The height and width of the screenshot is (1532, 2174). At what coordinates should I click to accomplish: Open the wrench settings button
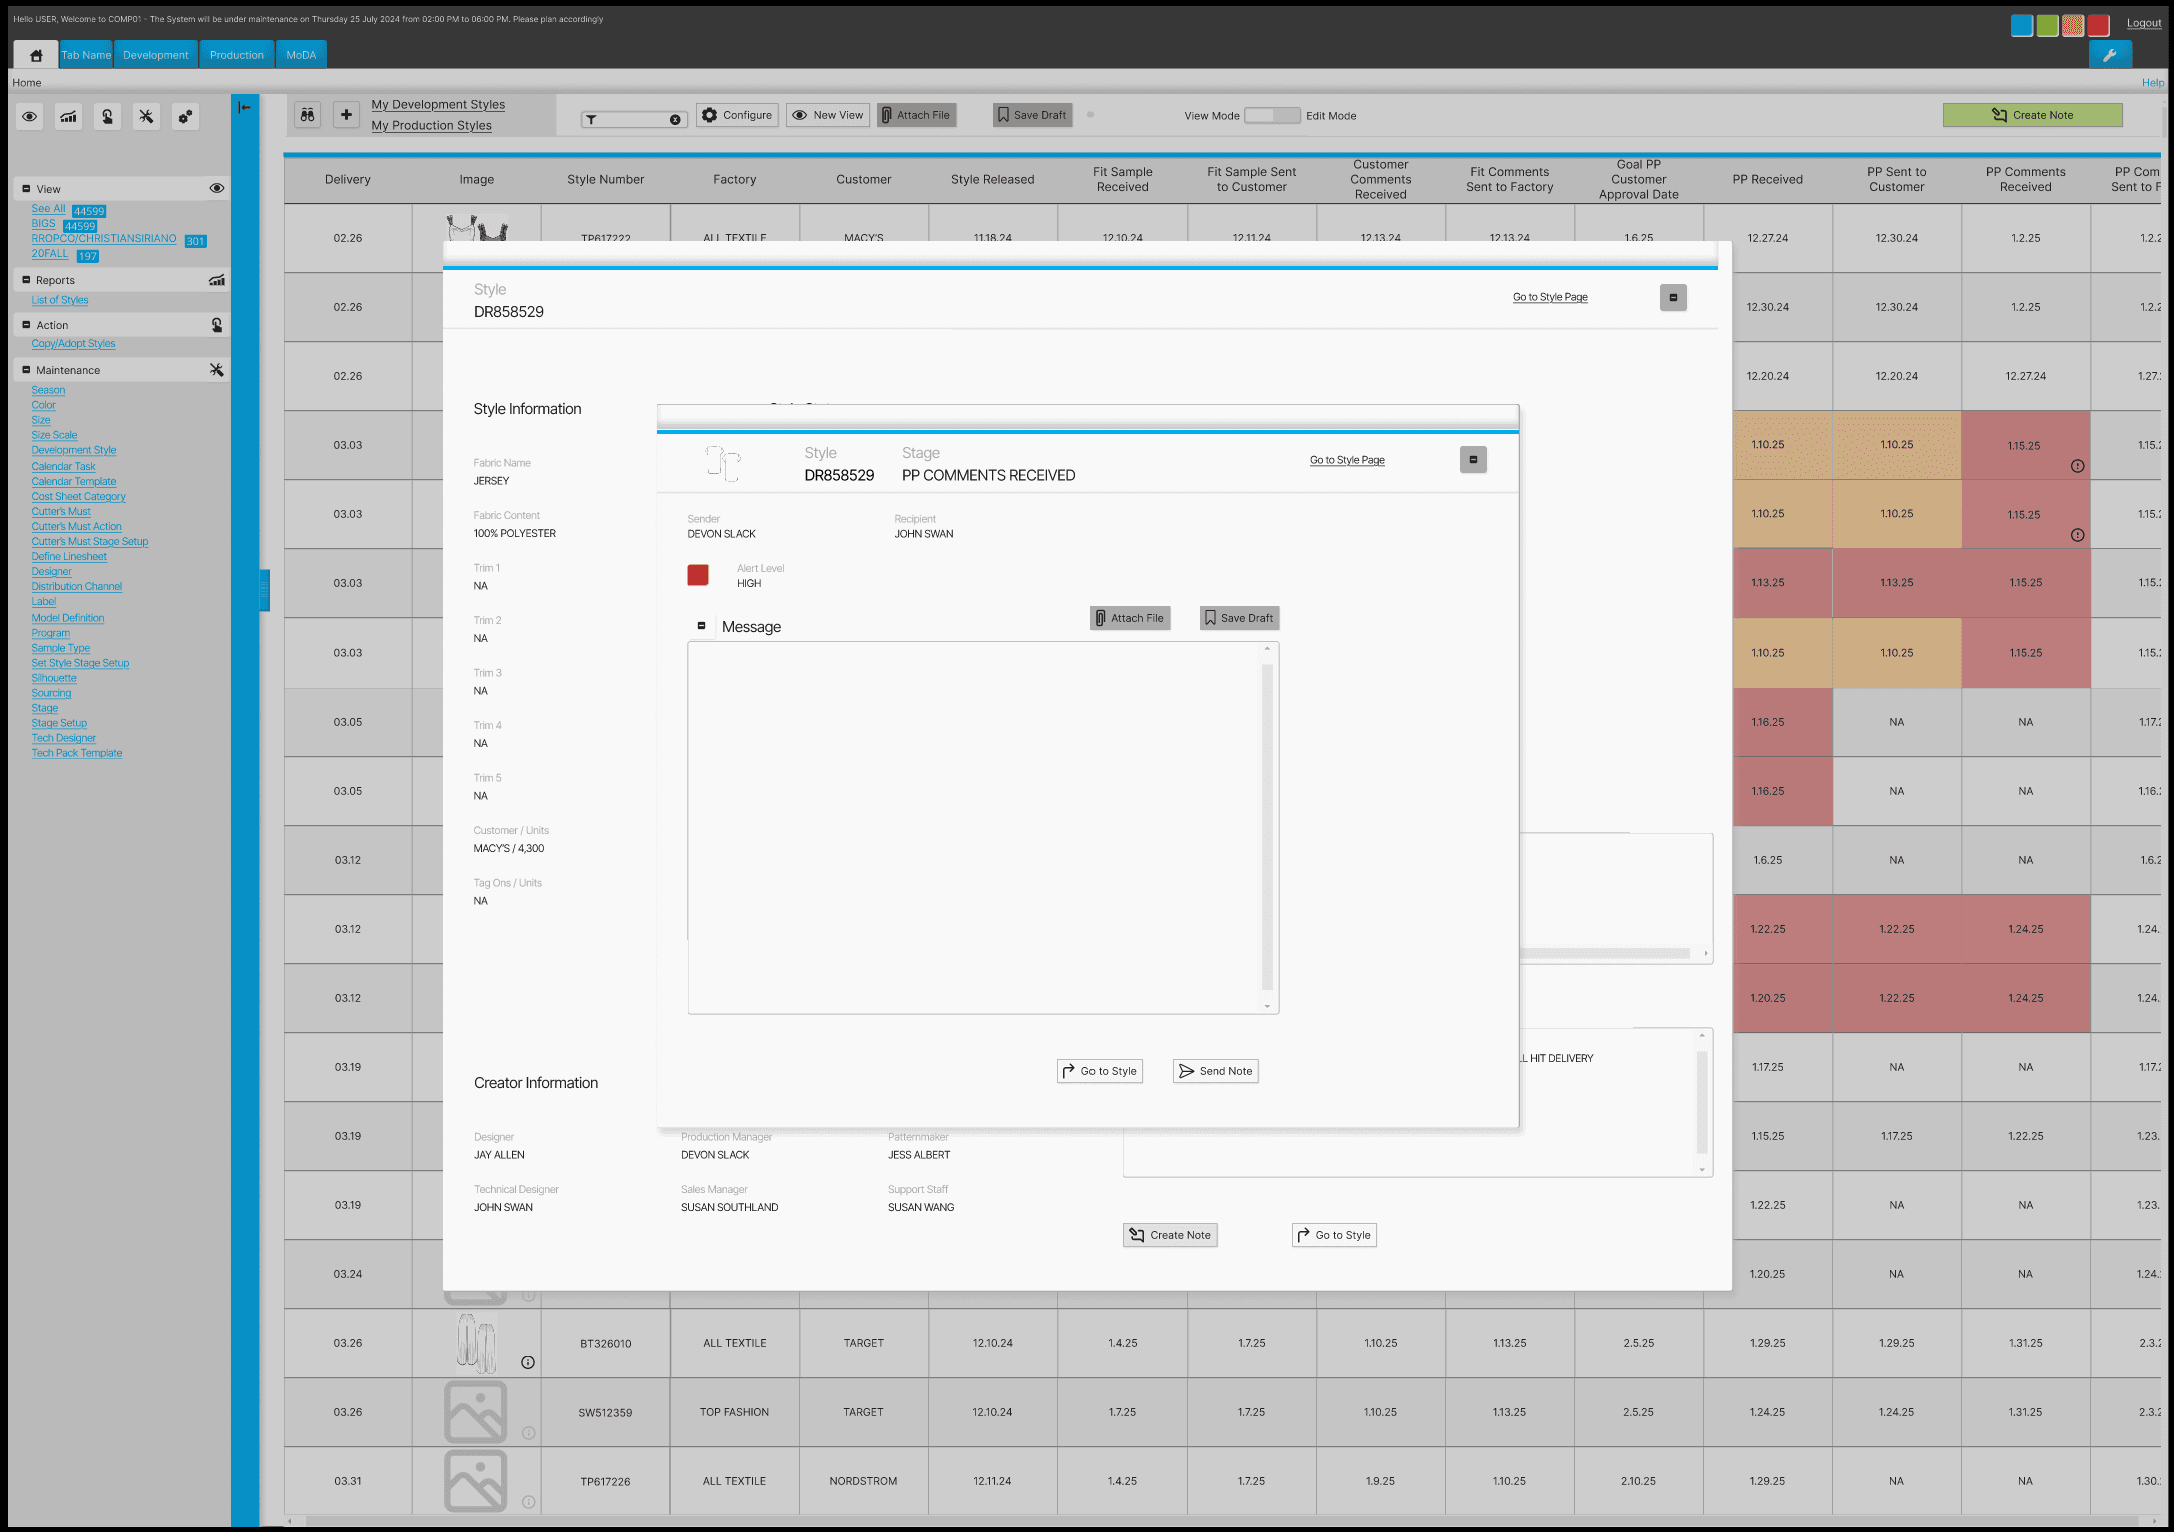point(2110,55)
